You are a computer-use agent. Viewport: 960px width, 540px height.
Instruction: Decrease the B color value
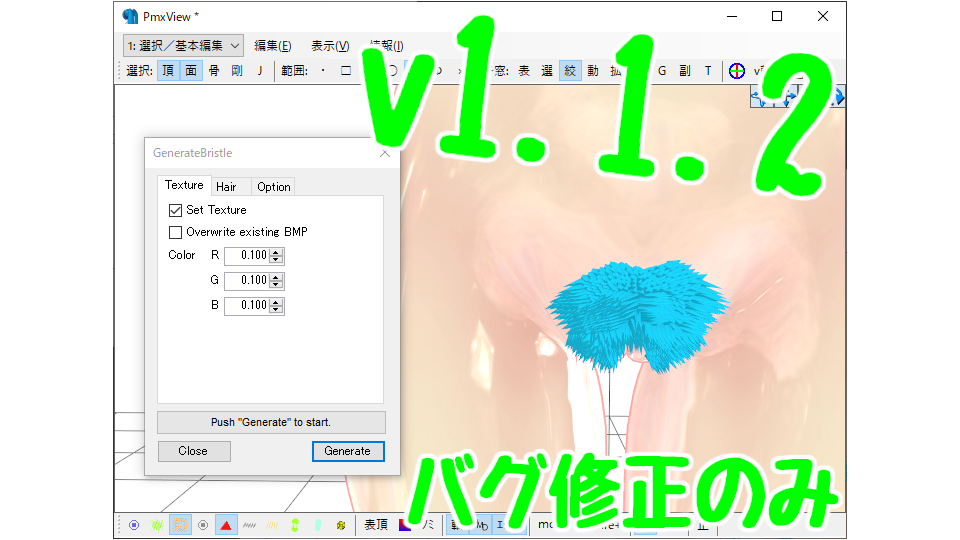click(x=276, y=310)
